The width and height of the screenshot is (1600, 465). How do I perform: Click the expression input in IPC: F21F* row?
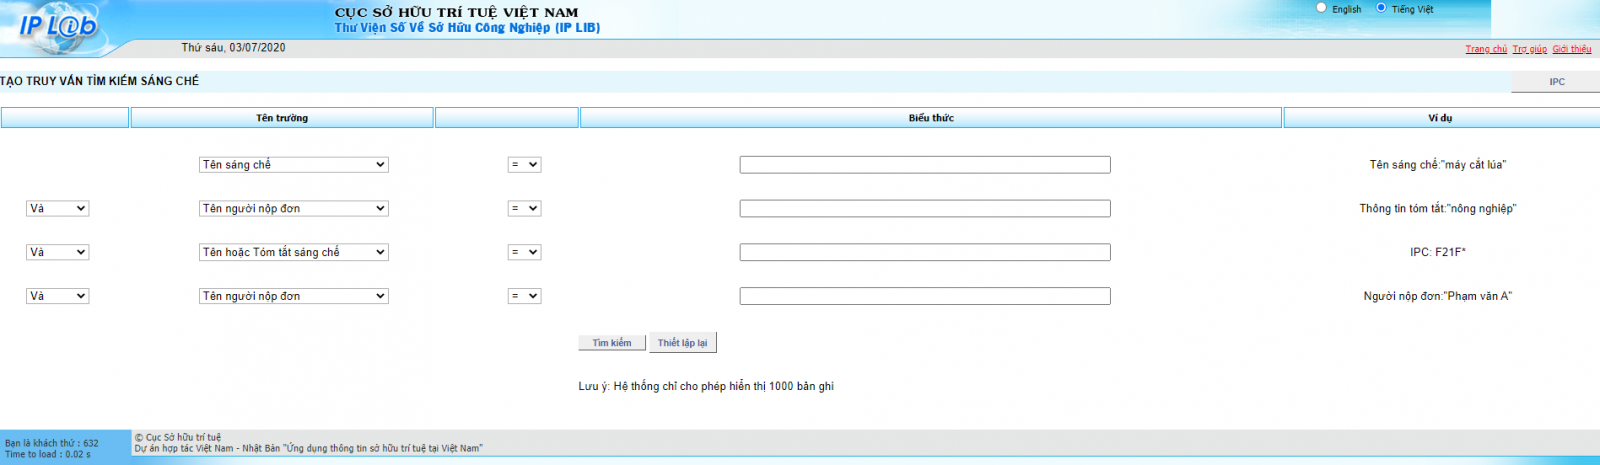(925, 253)
